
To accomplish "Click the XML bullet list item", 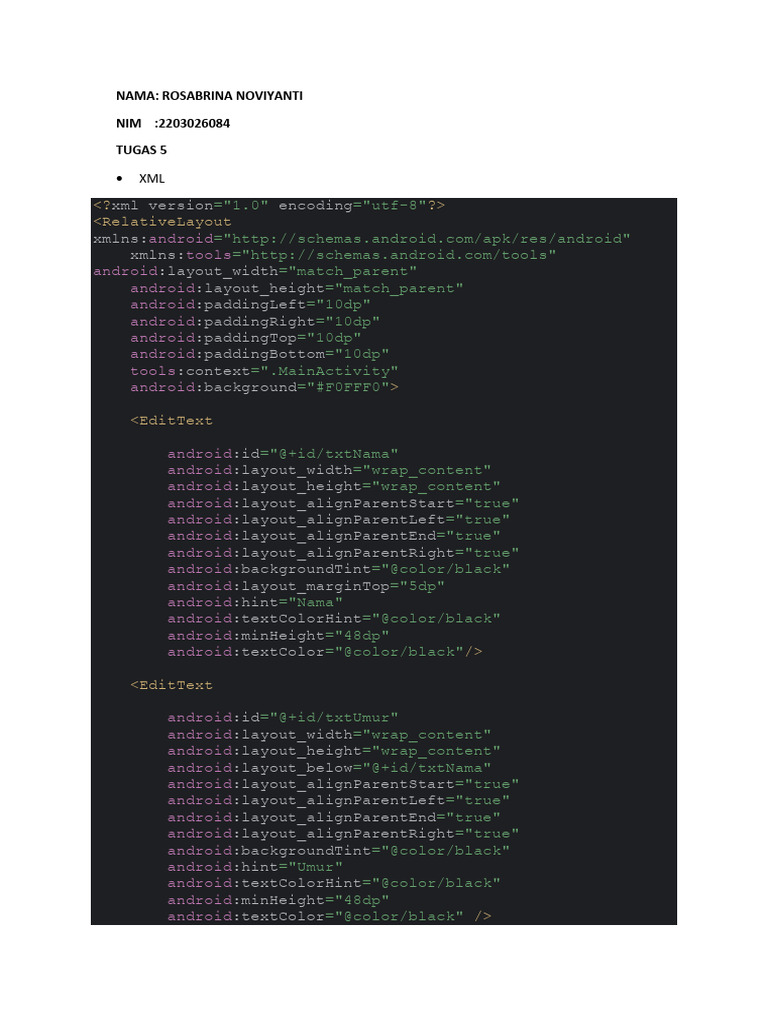I will 151,178.
